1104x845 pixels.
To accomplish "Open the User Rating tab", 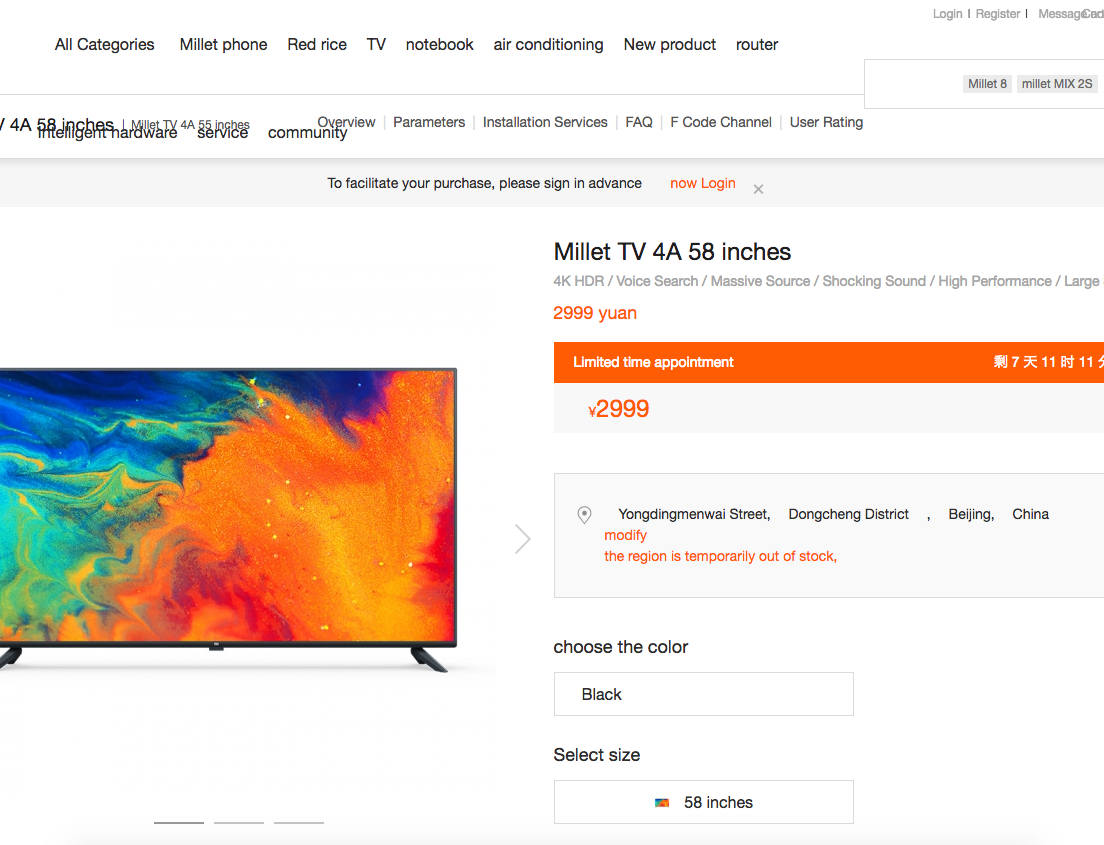I will [826, 122].
